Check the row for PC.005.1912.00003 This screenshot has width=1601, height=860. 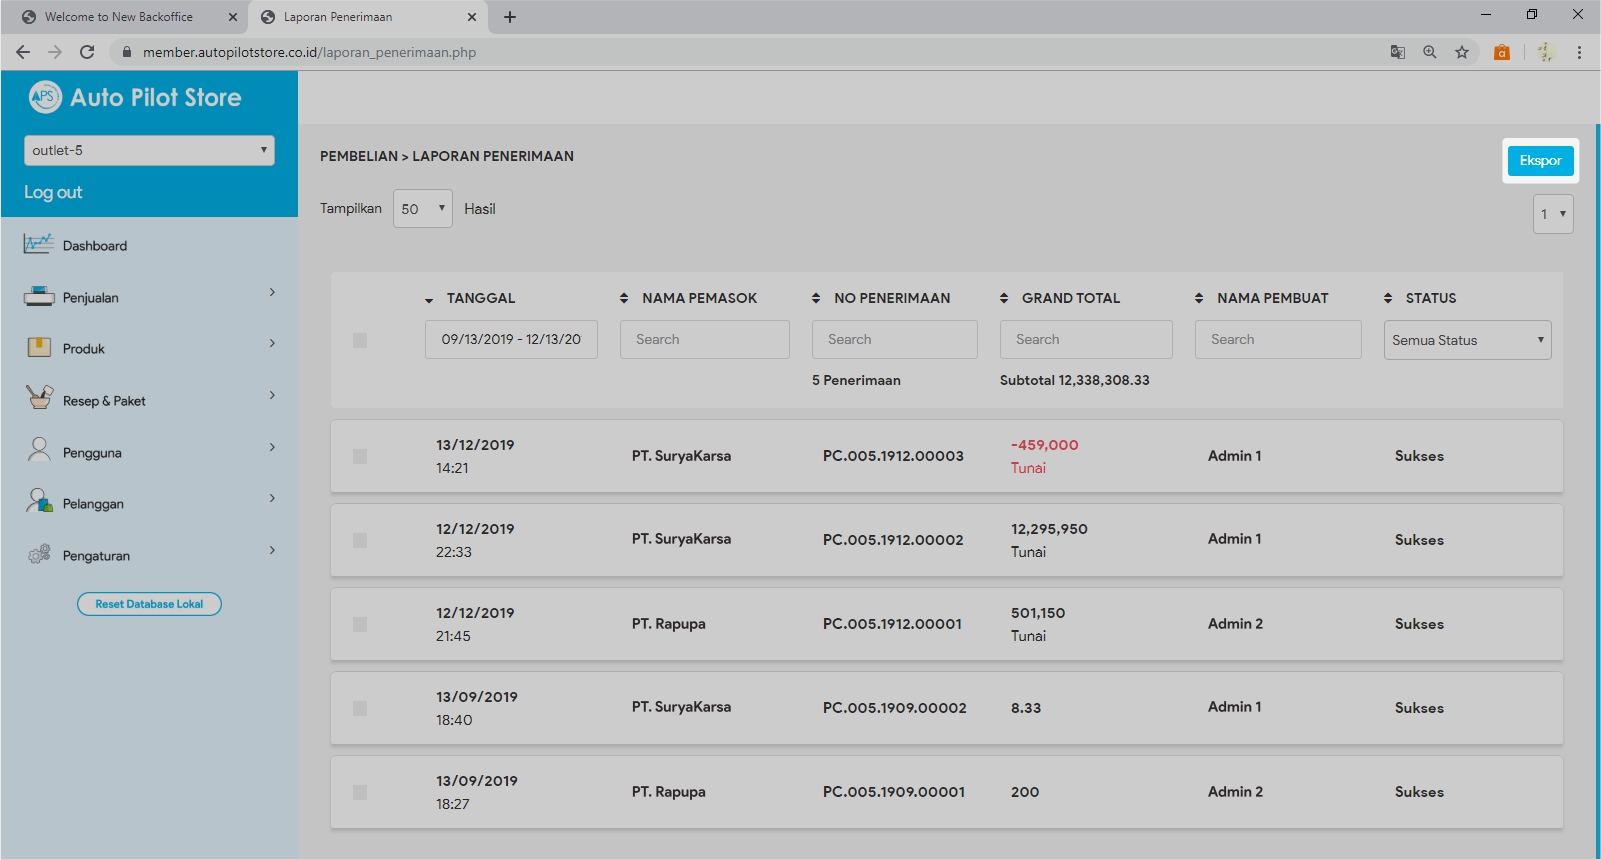pos(360,456)
